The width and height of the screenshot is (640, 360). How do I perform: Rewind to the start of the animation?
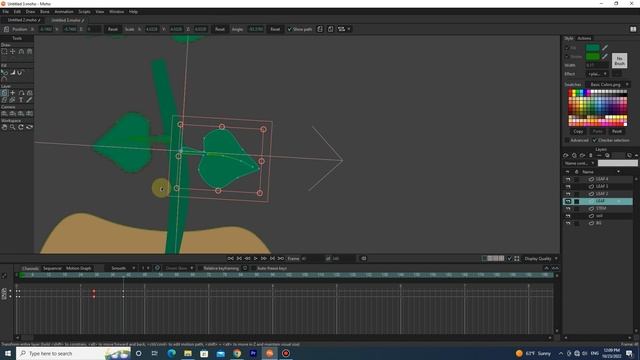(x=231, y=258)
